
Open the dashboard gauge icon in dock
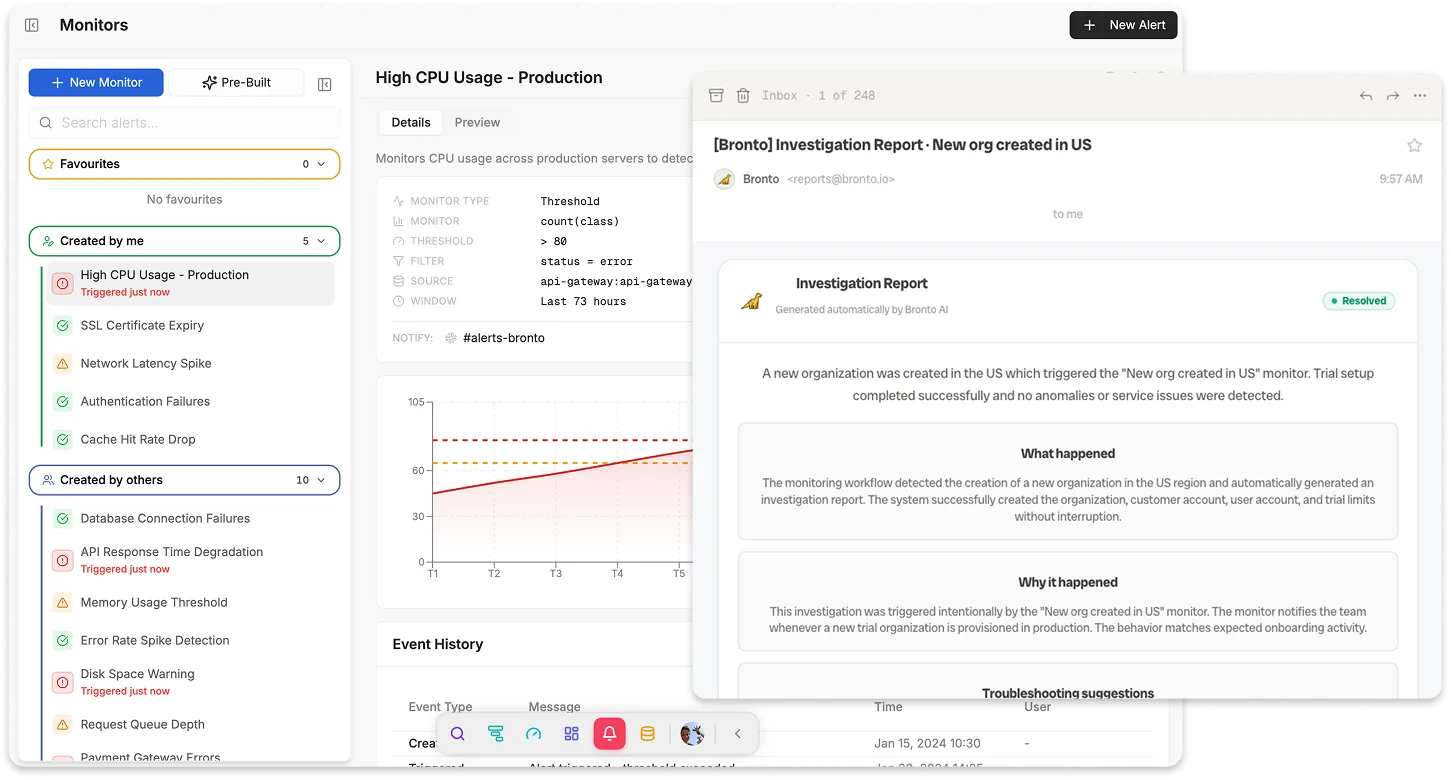click(x=534, y=734)
